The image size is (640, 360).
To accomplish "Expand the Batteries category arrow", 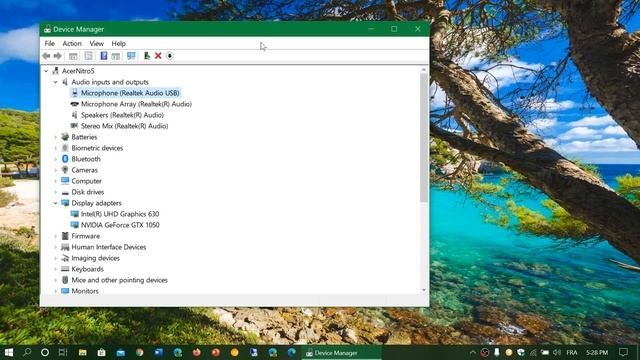I will [x=56, y=137].
